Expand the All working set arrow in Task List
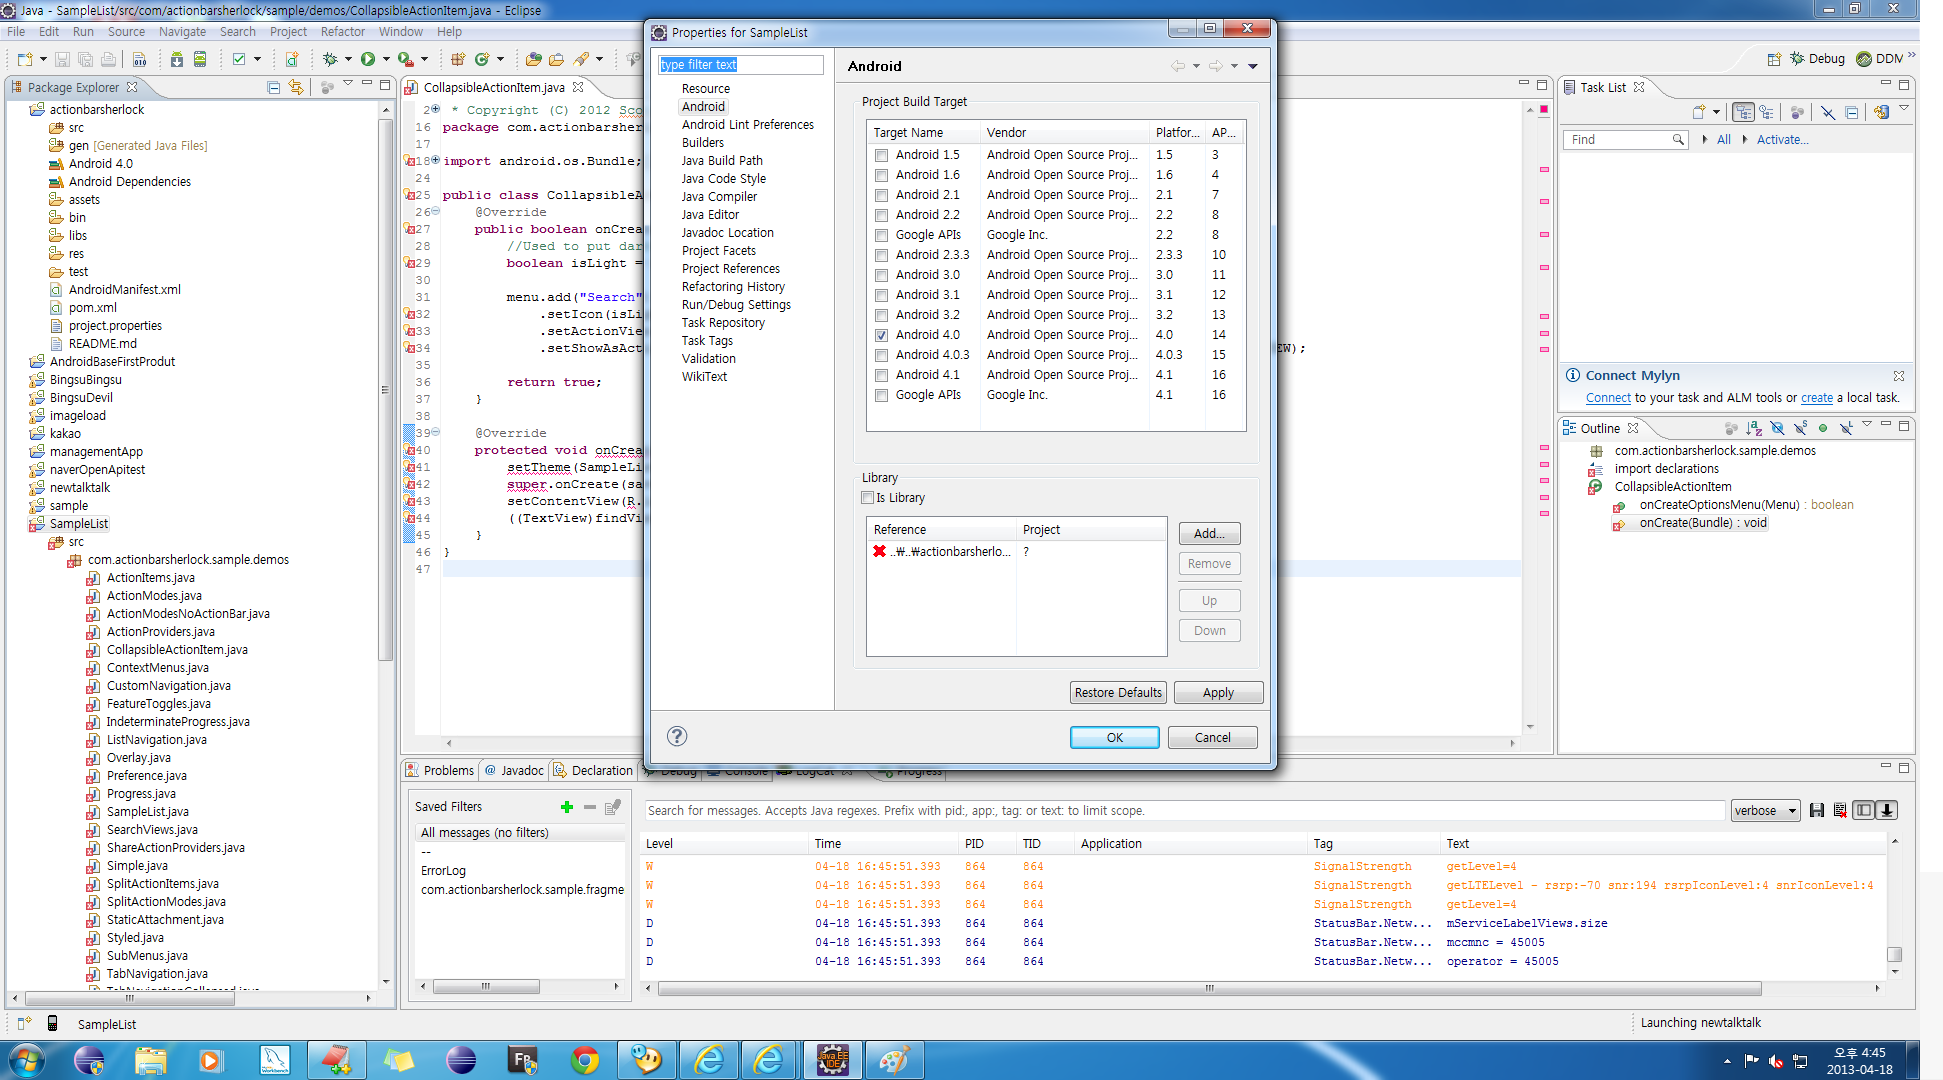The height and width of the screenshot is (1080, 1943). (x=1705, y=139)
